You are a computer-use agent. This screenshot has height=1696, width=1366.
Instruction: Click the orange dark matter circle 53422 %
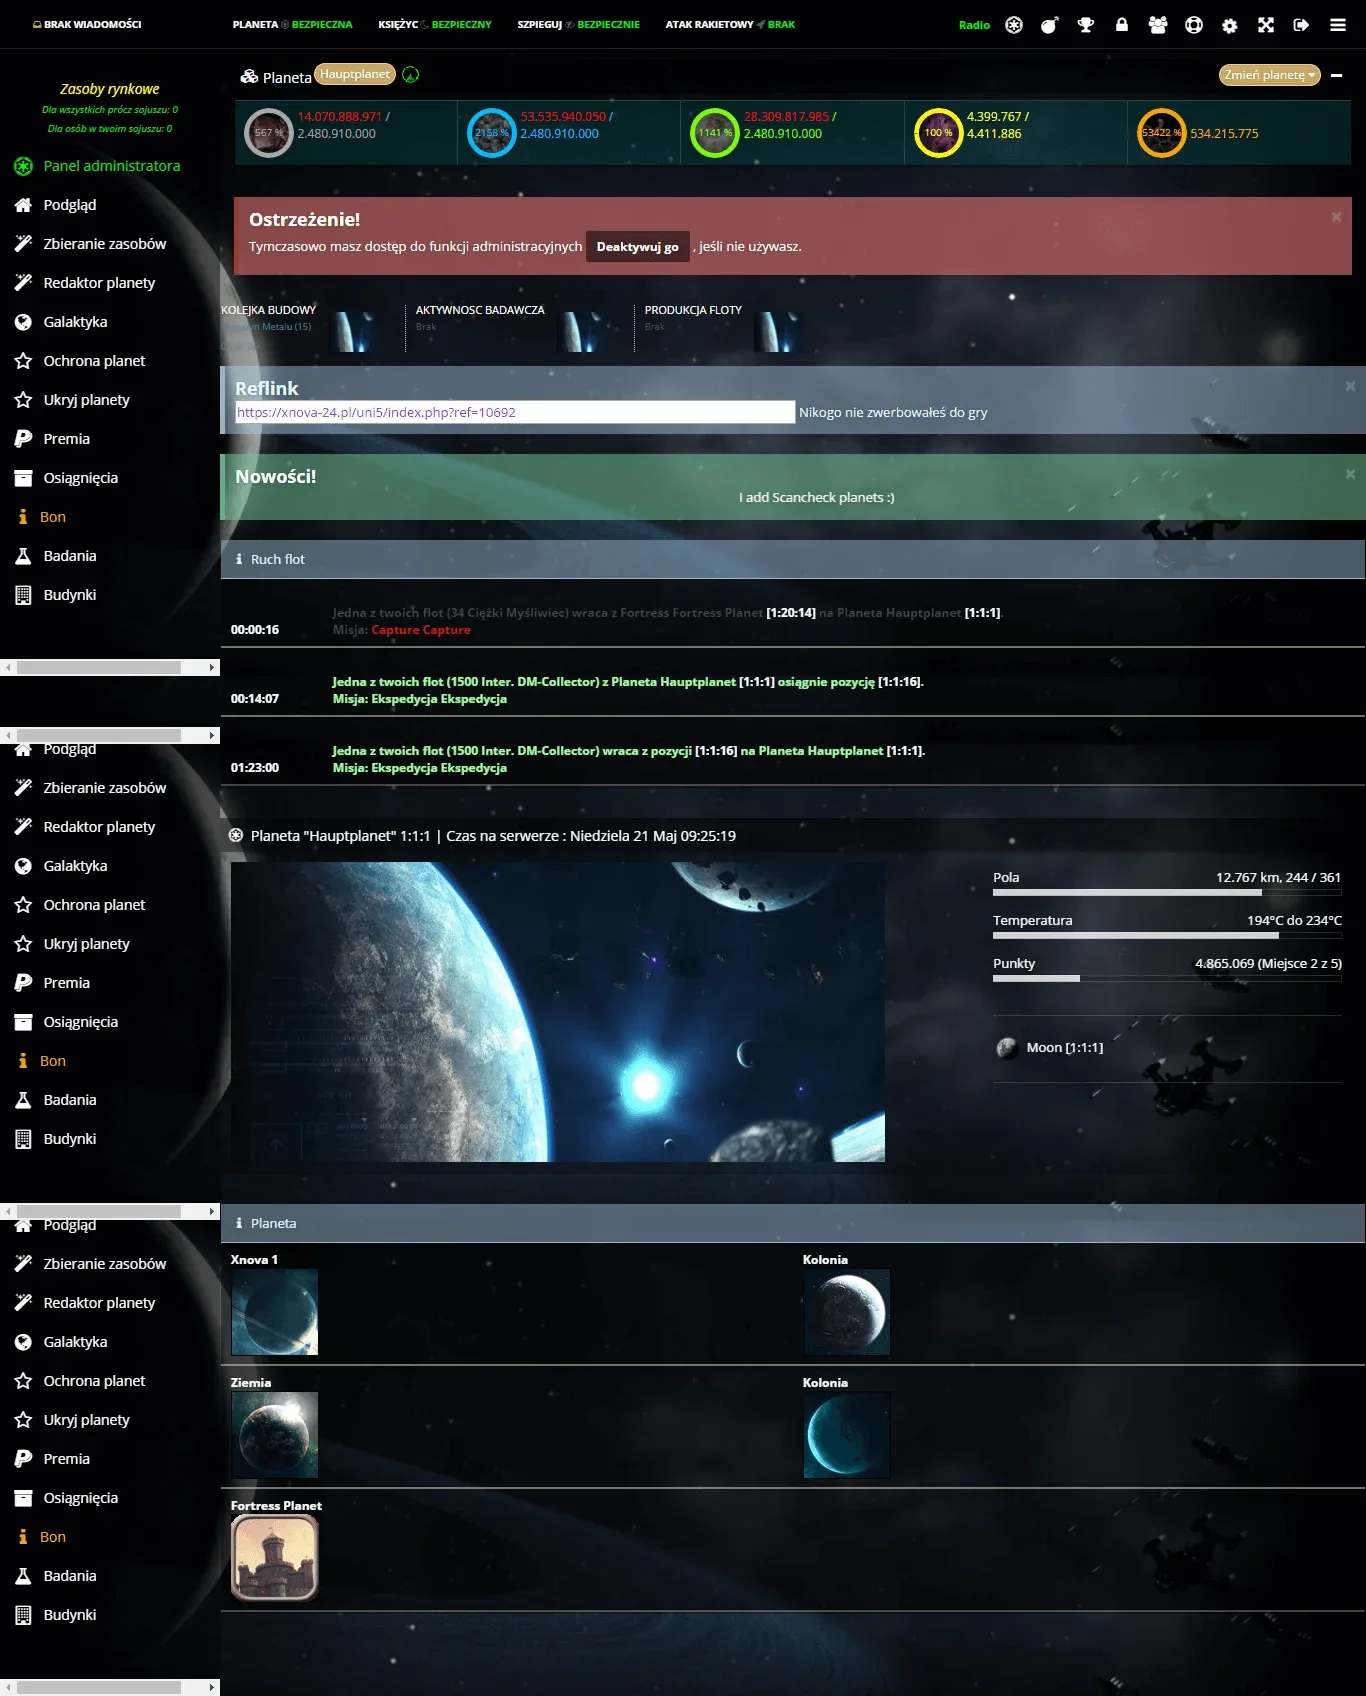pos(1162,133)
